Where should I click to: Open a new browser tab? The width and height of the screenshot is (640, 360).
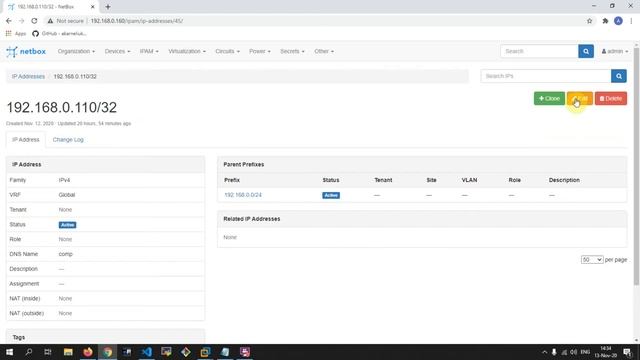pyautogui.click(x=108, y=7)
